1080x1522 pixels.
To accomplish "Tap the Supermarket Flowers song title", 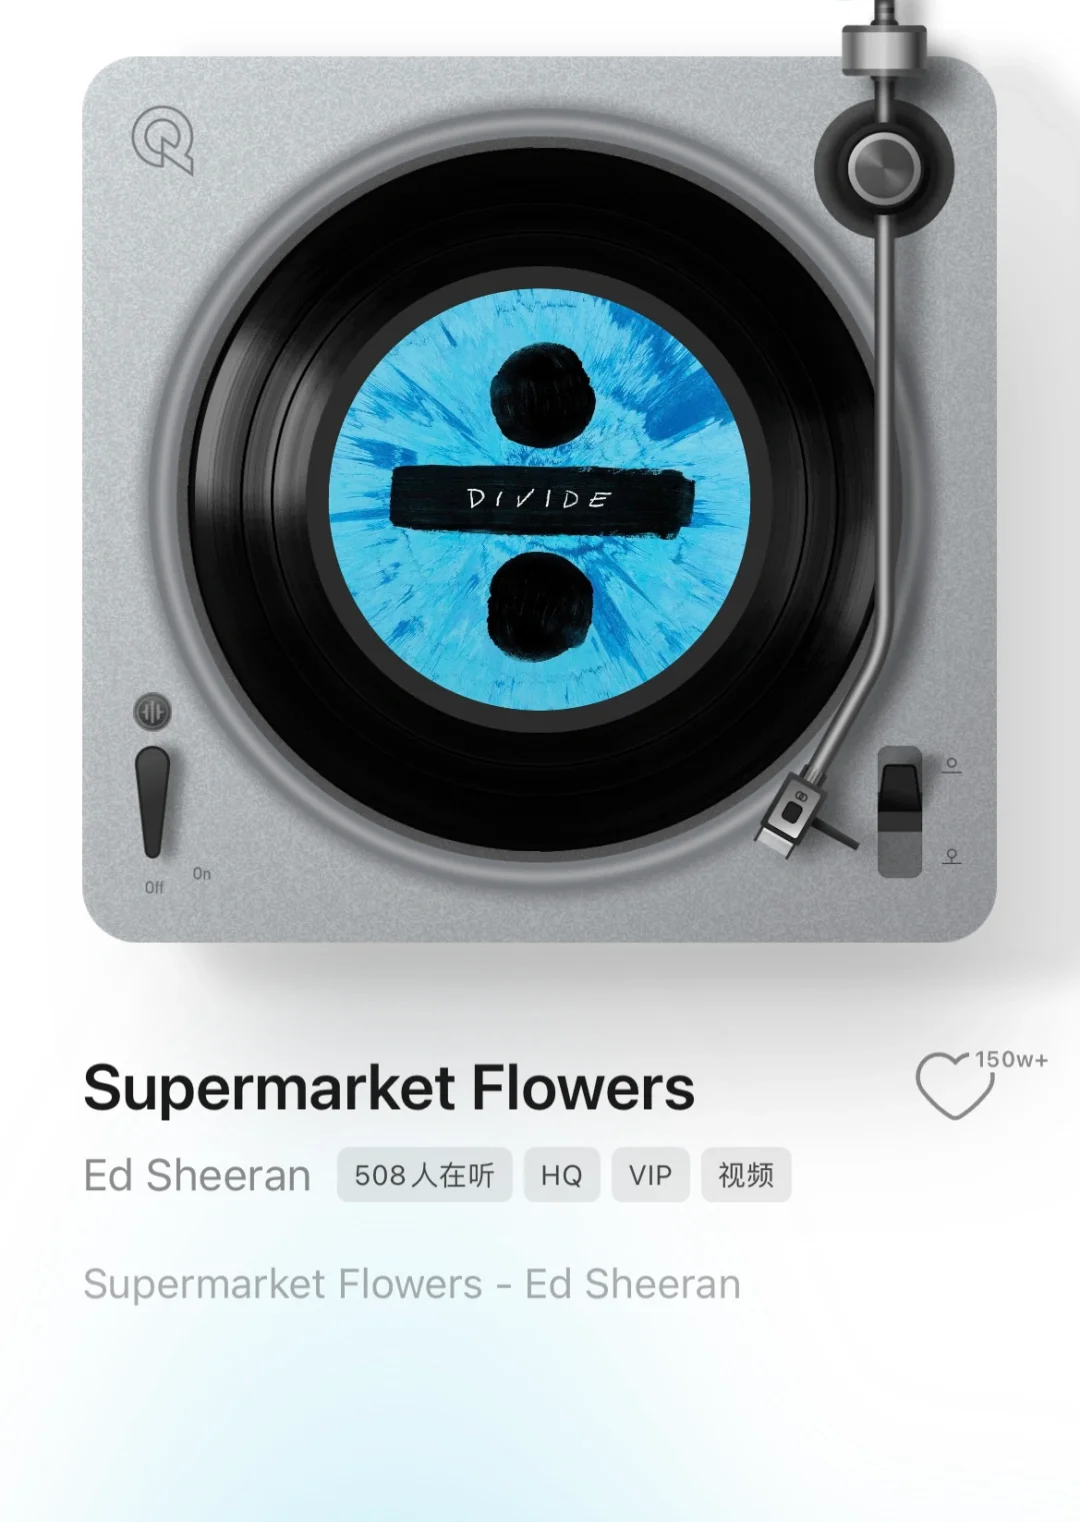I will click(389, 1088).
